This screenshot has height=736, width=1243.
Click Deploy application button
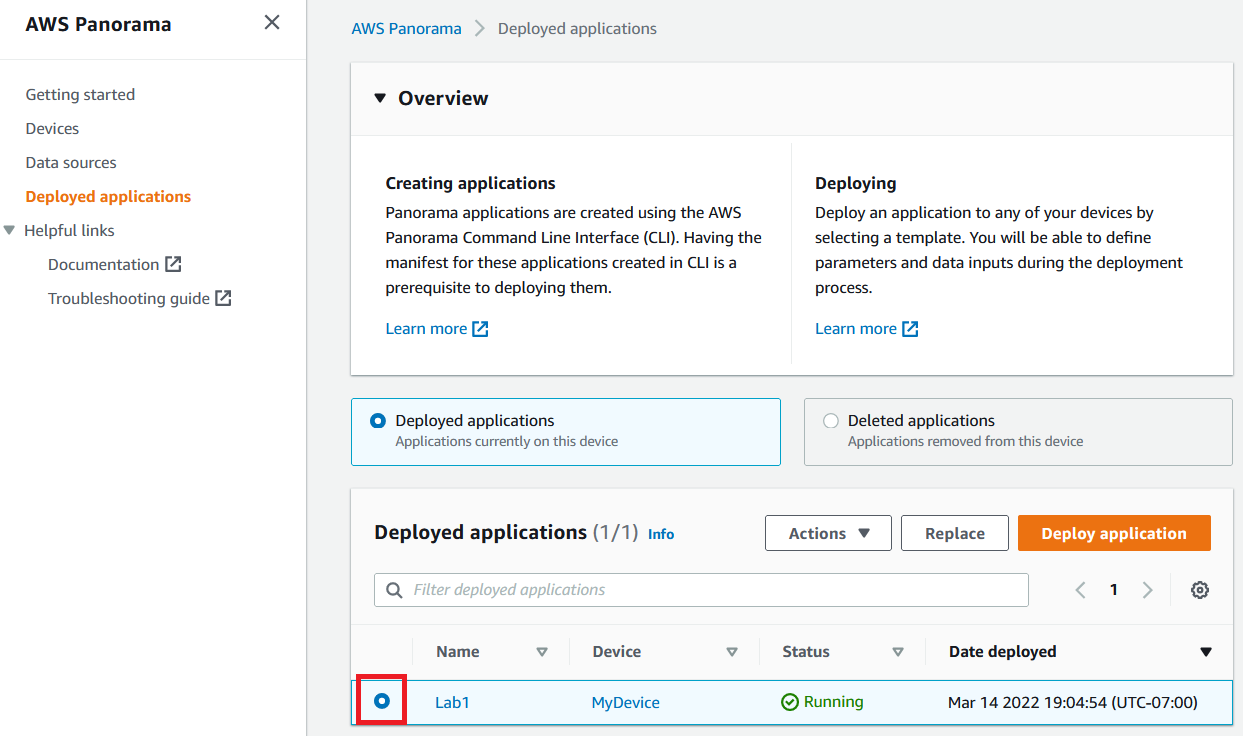1114,533
